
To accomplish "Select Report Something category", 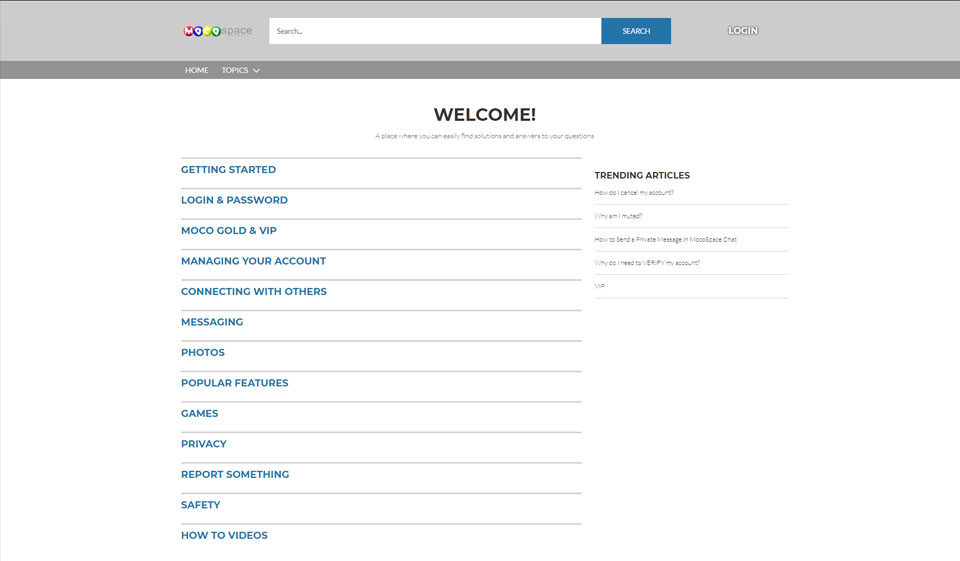I will tap(235, 475).
